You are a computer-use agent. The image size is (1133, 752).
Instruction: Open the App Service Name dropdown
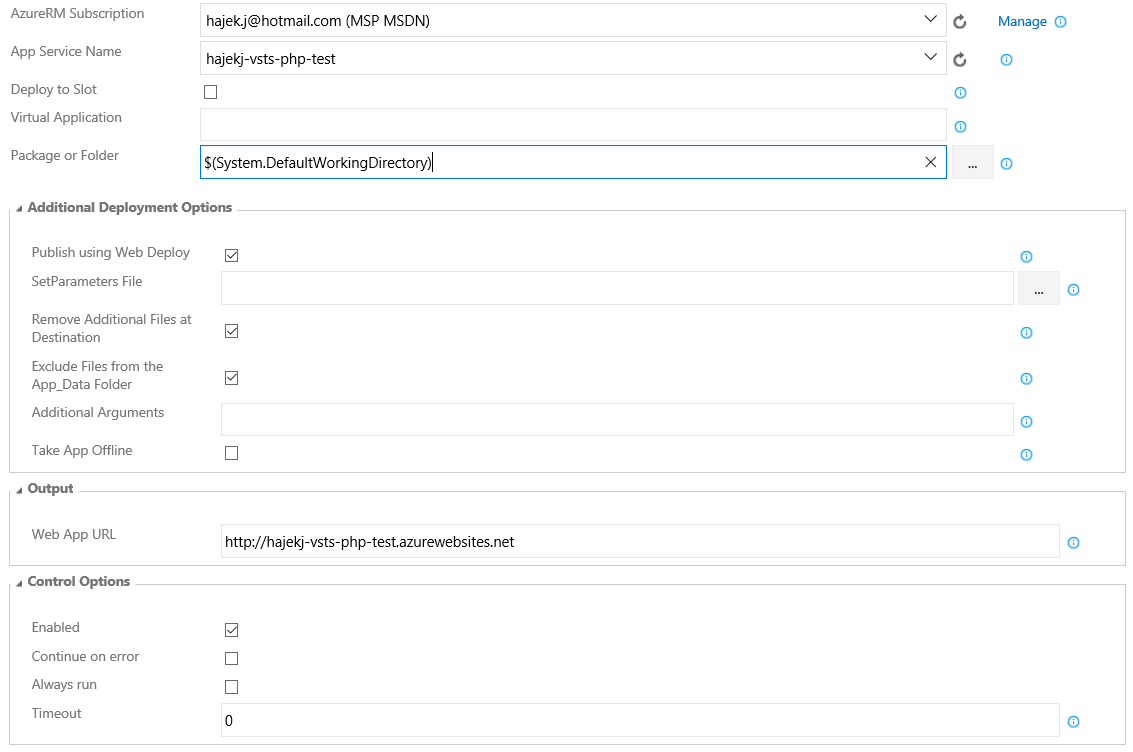[930, 58]
